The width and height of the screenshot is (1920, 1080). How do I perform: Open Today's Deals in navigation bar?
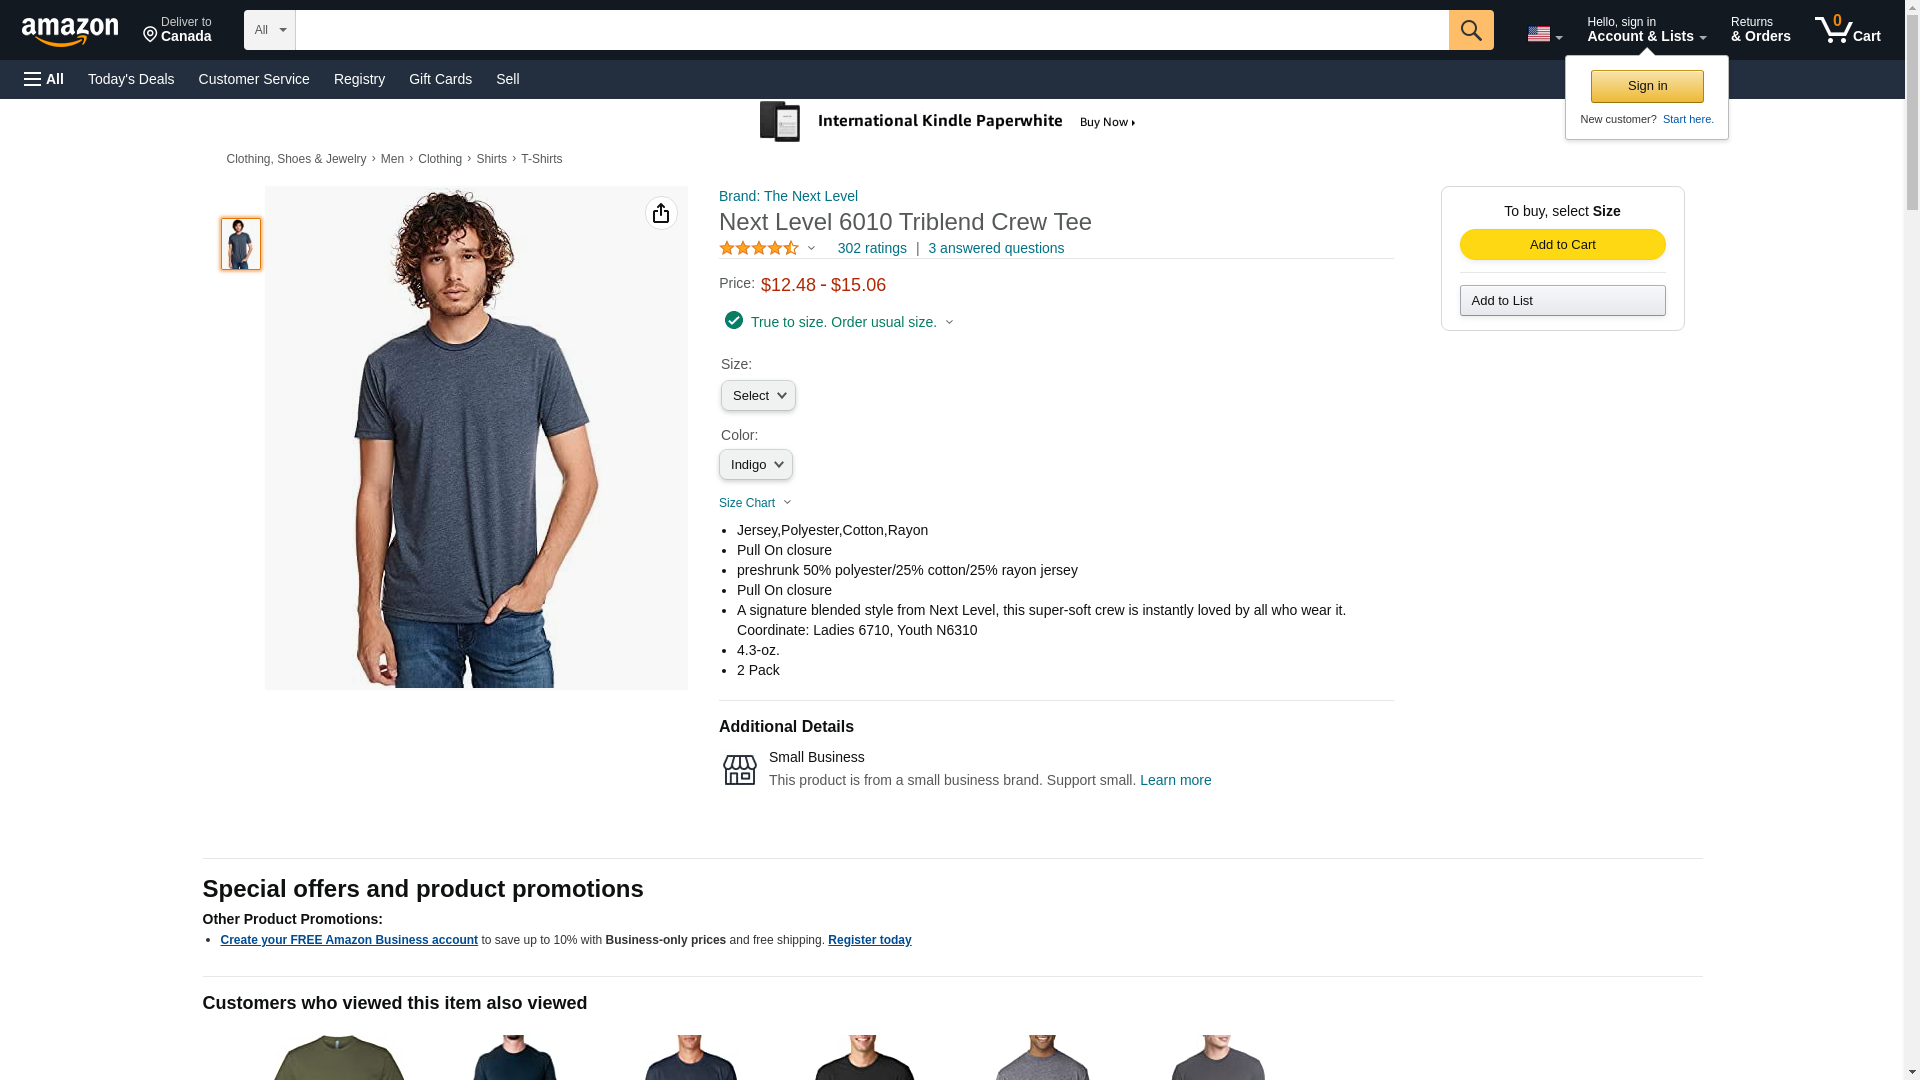click(131, 79)
